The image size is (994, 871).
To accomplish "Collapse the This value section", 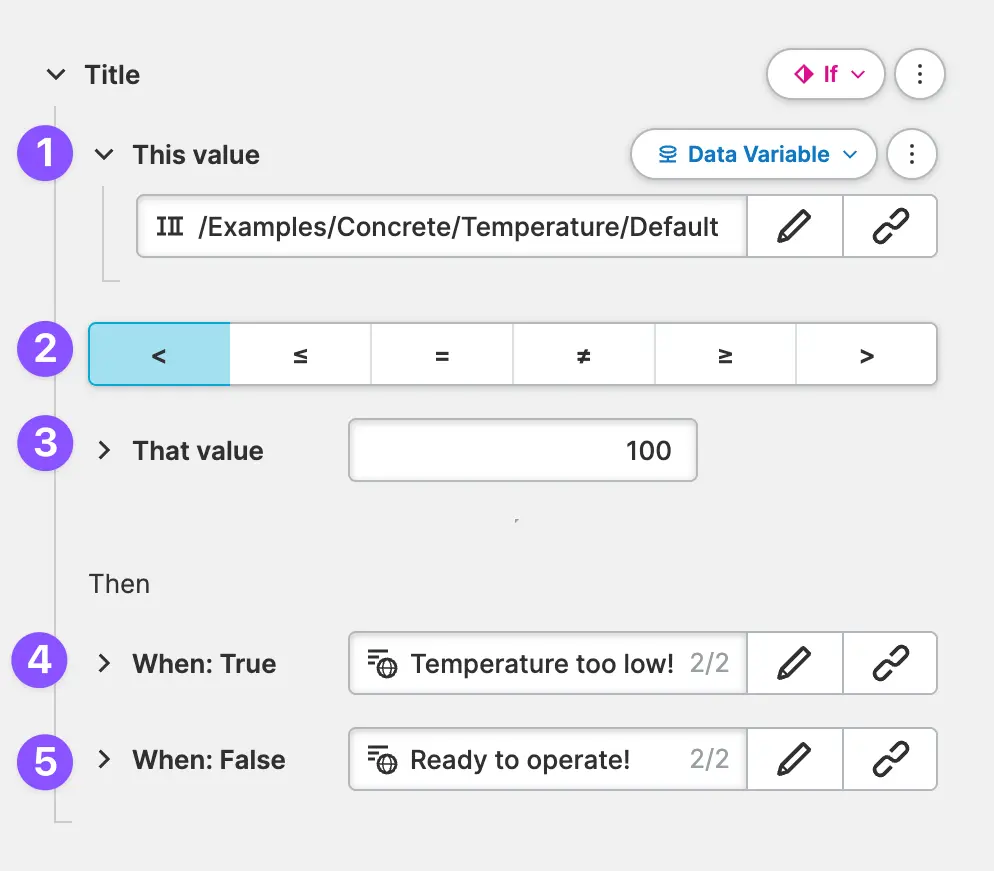I will point(104,155).
